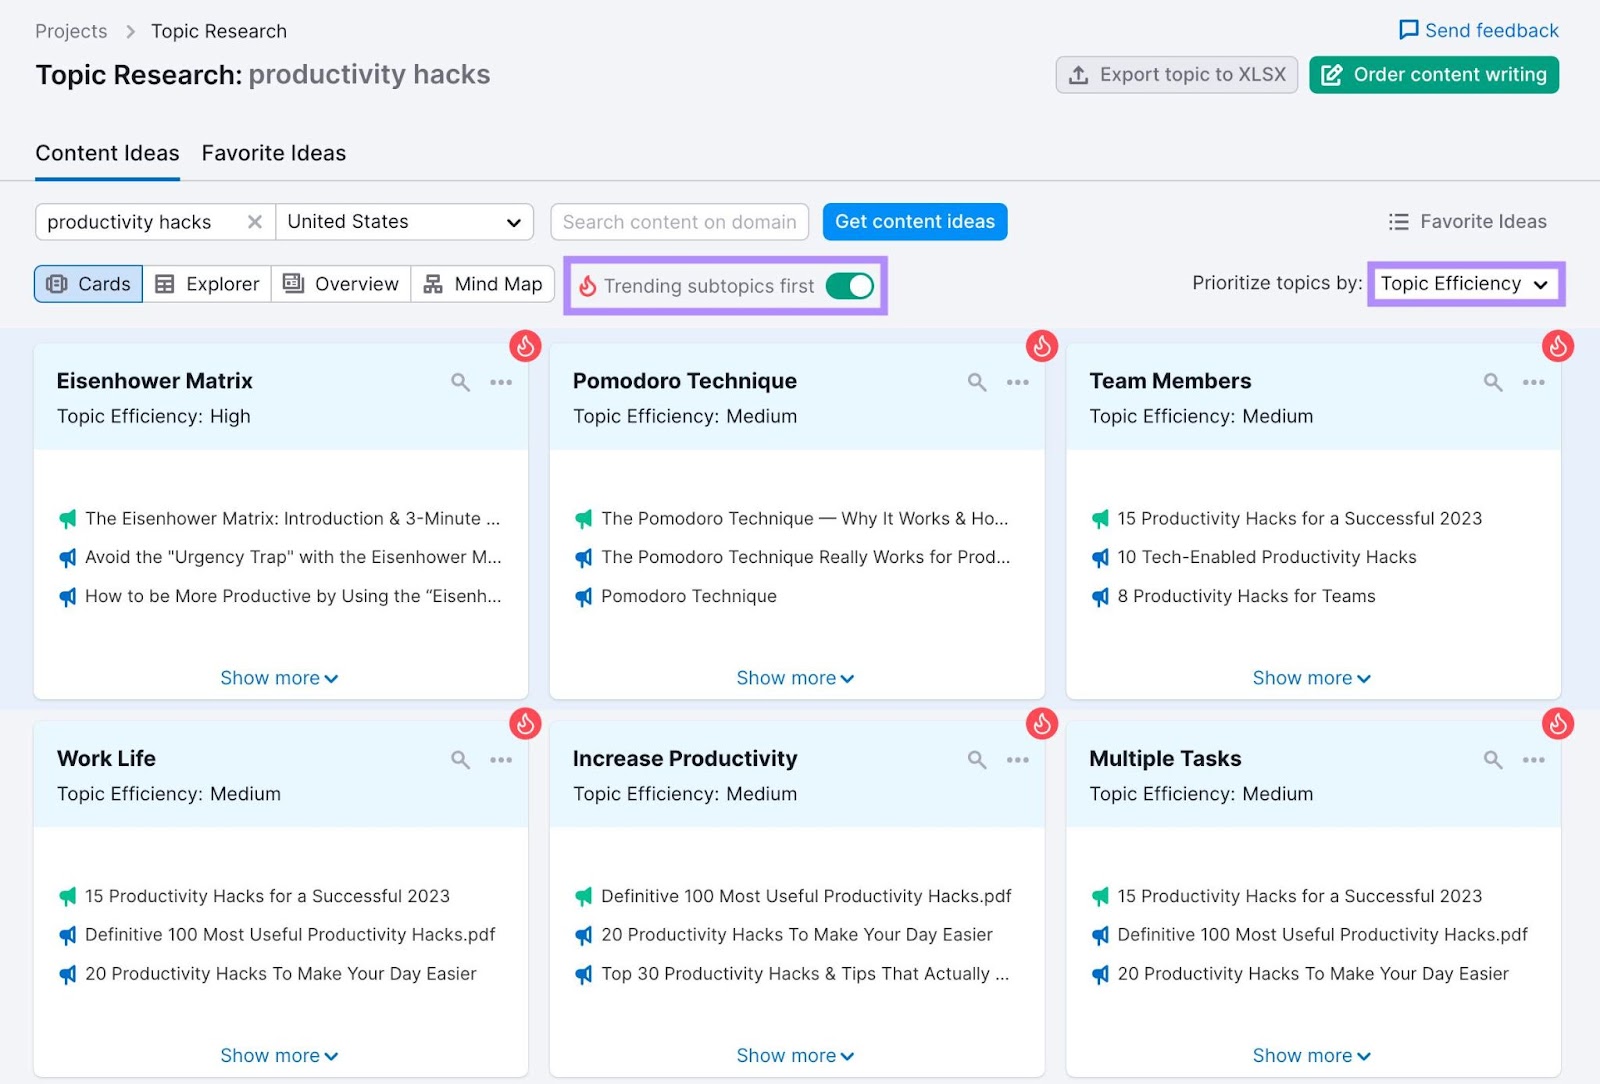The image size is (1600, 1084).
Task: Open the United States location dropdown
Action: pyautogui.click(x=404, y=221)
